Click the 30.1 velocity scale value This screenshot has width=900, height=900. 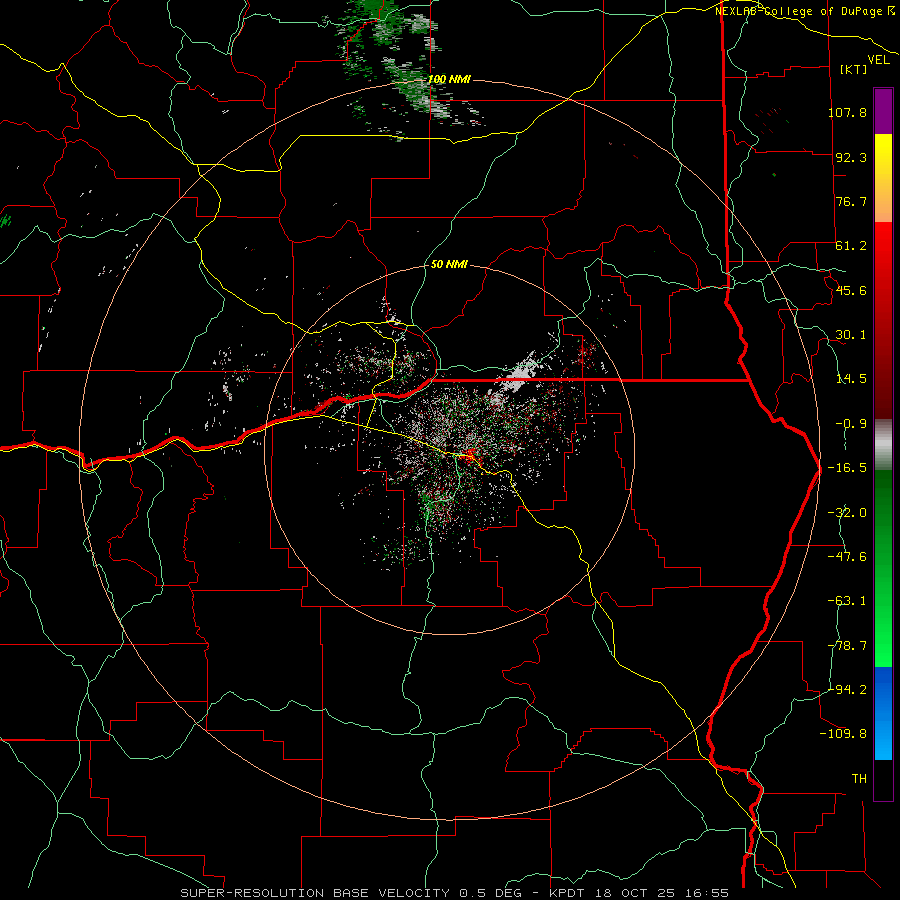[851, 335]
